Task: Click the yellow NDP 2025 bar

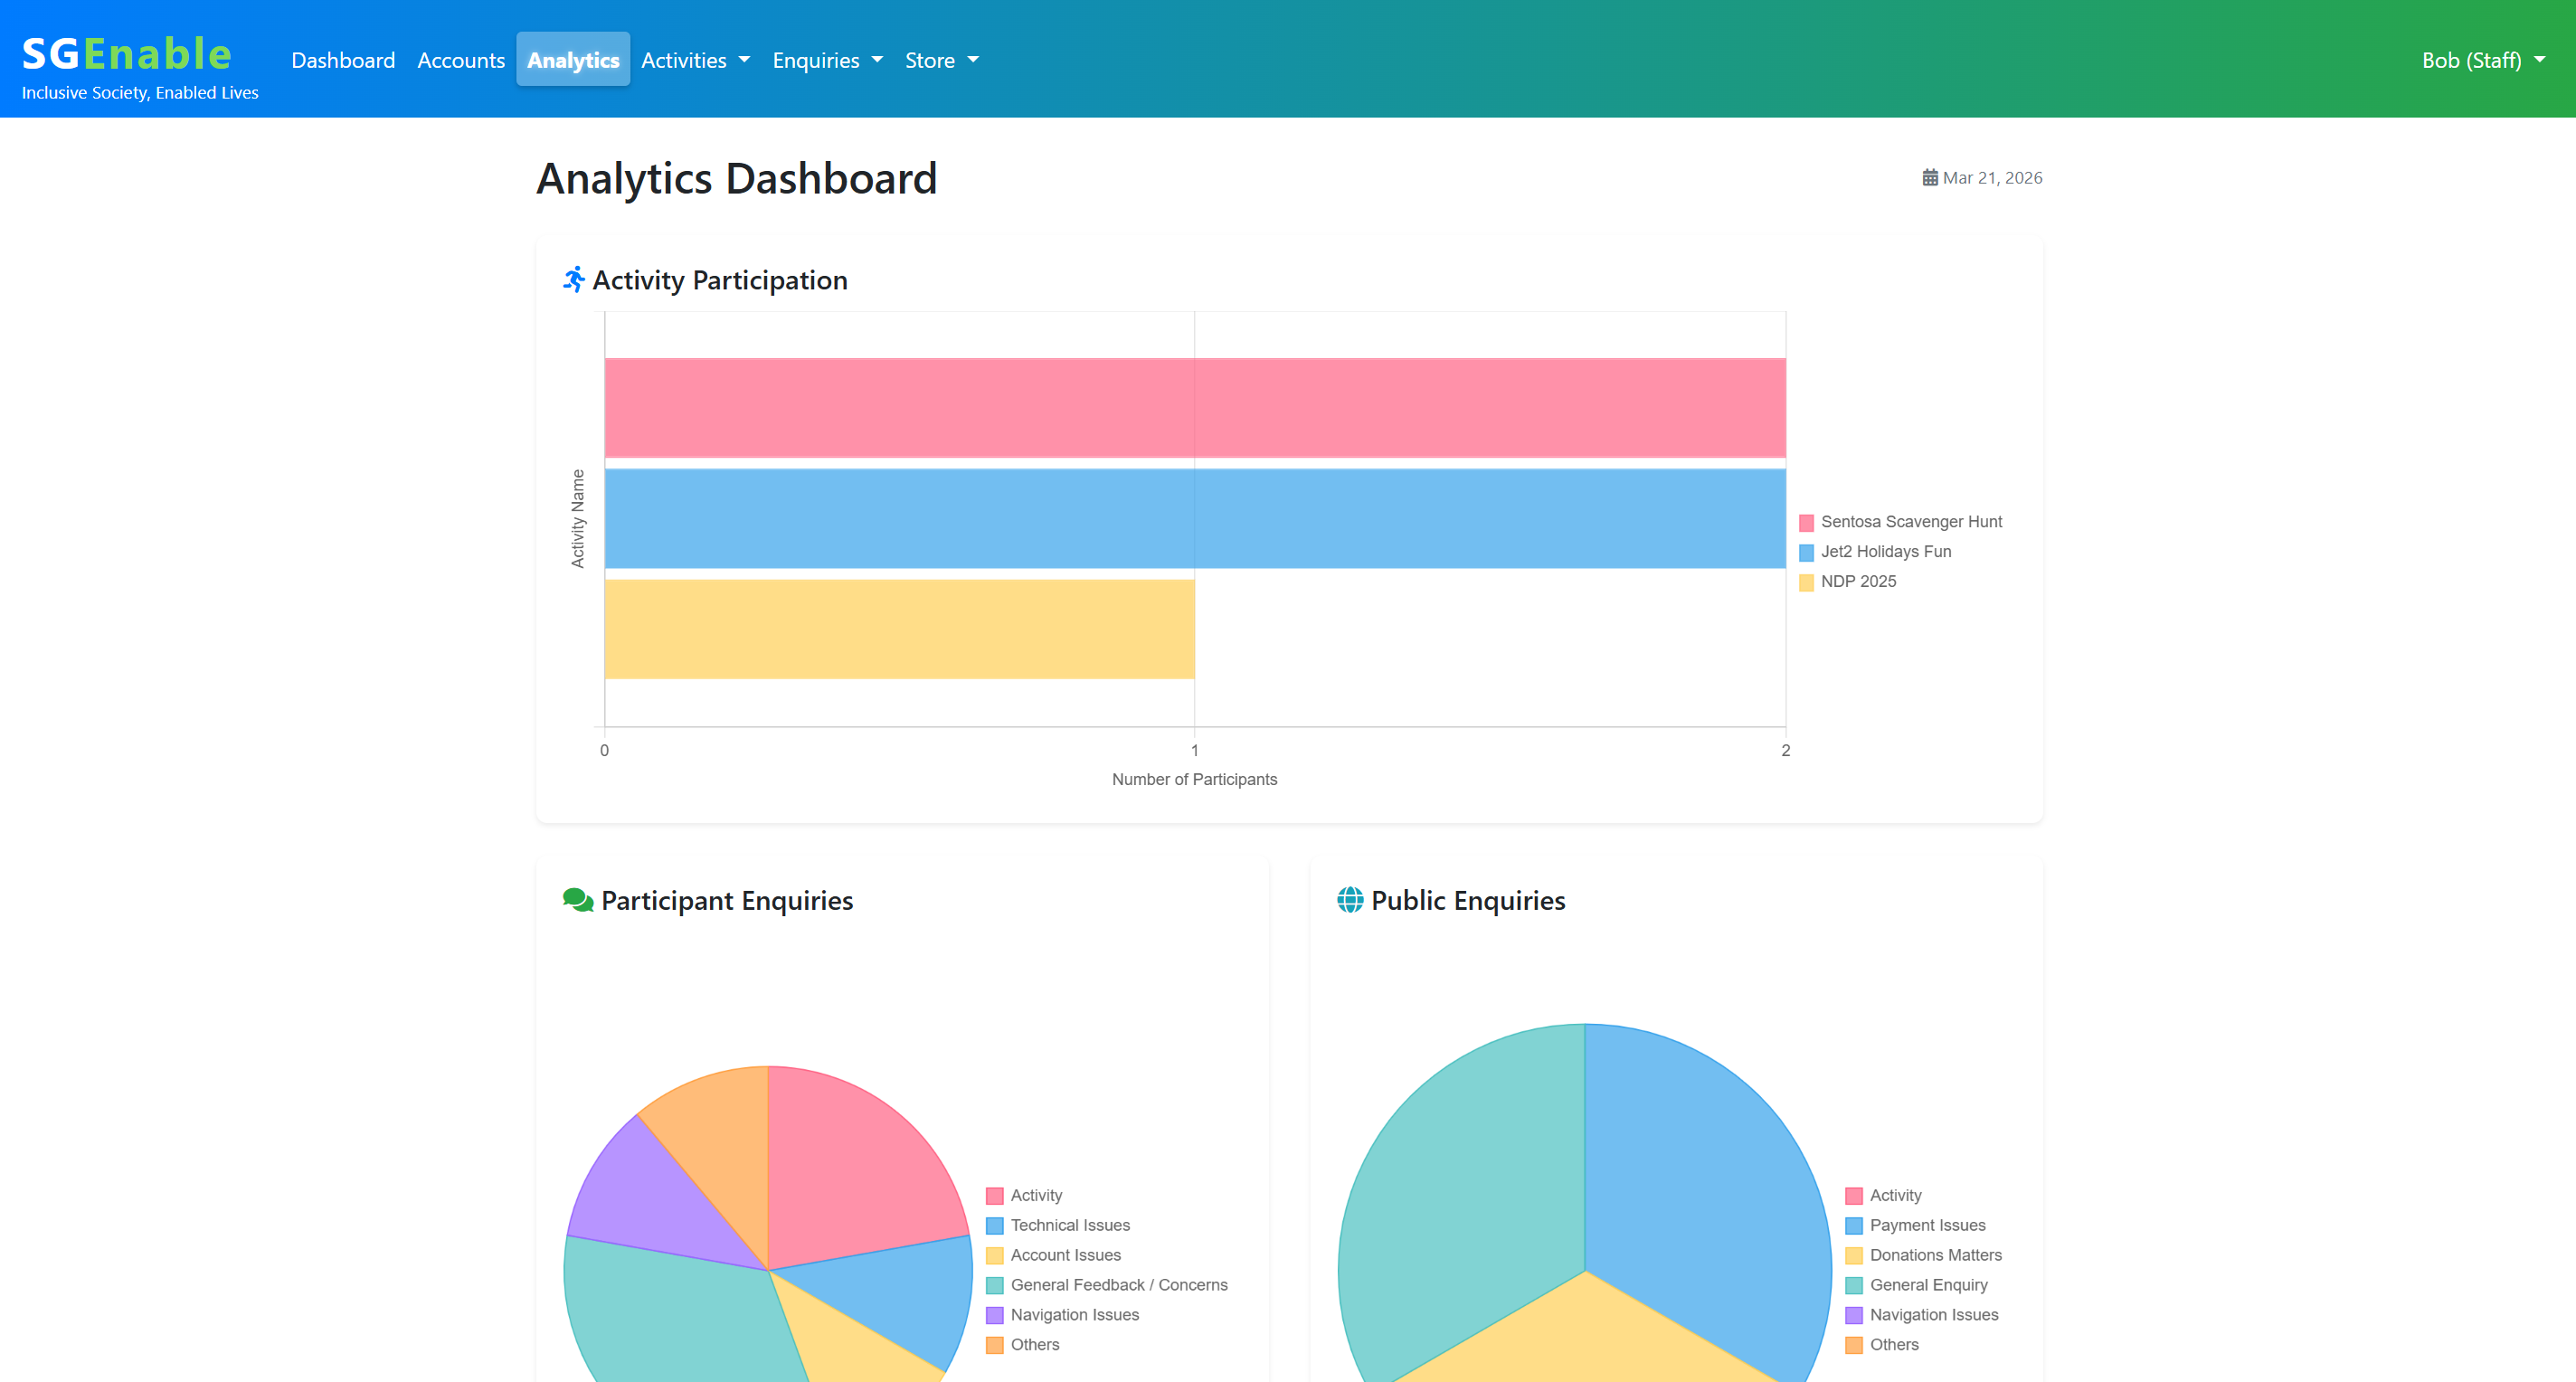Action: pyautogui.click(x=899, y=629)
